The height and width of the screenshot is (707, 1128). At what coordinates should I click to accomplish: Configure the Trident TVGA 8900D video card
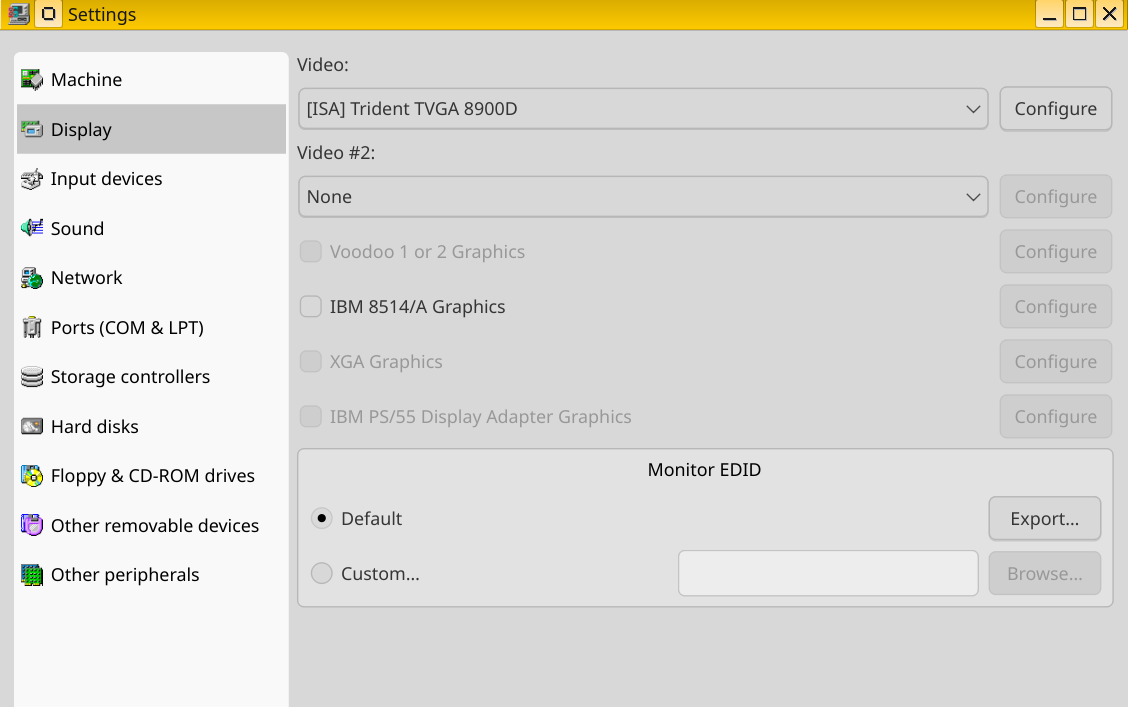[1055, 109]
